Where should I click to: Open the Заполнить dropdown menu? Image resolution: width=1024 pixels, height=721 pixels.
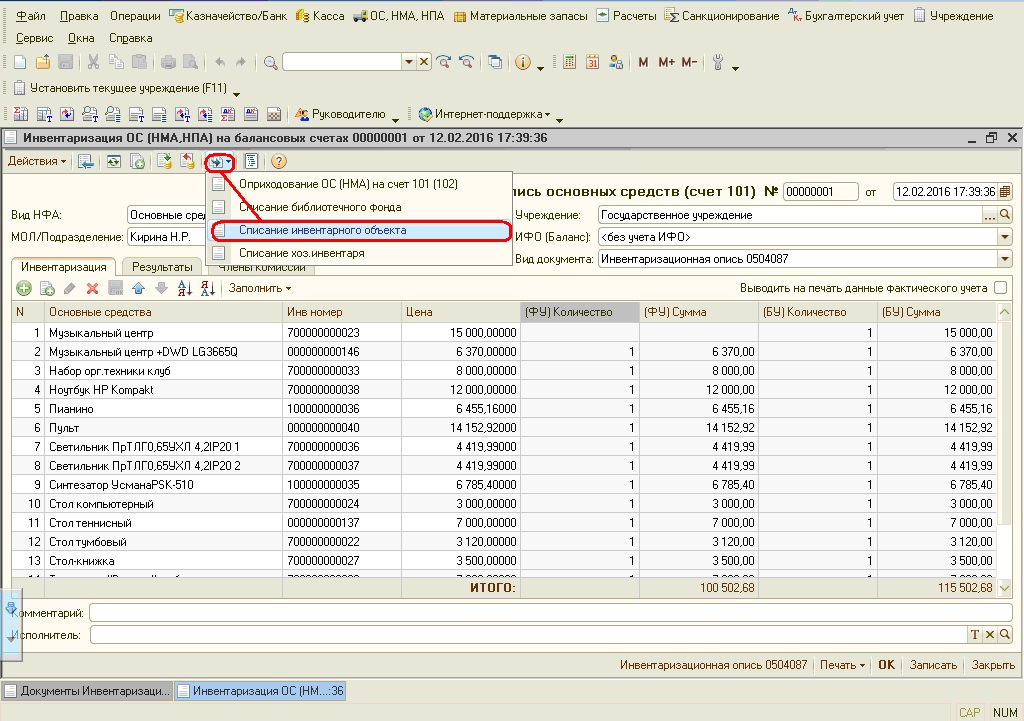tap(260, 288)
